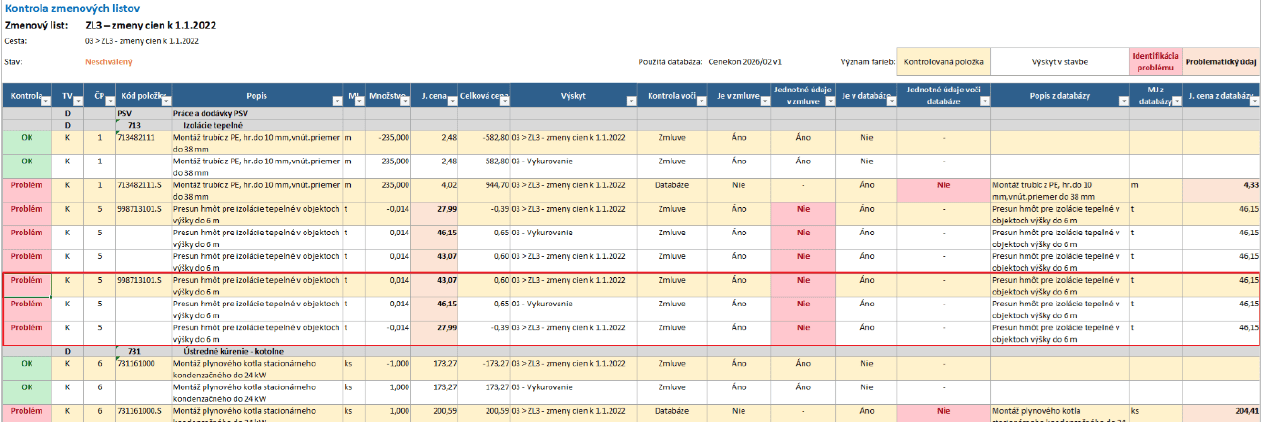This screenshot has height=422, width=1263.
Task: Select the OK status in the 731161000 row
Action: pos(27,368)
